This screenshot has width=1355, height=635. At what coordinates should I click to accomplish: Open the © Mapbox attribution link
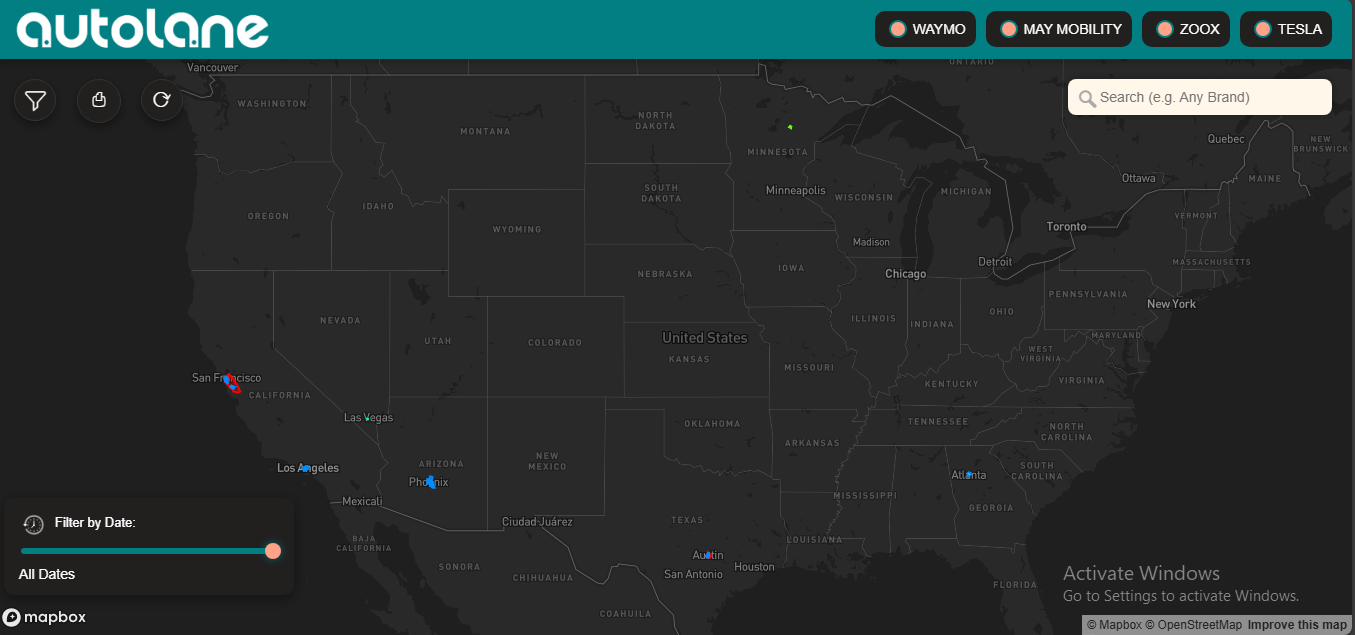point(1114,625)
